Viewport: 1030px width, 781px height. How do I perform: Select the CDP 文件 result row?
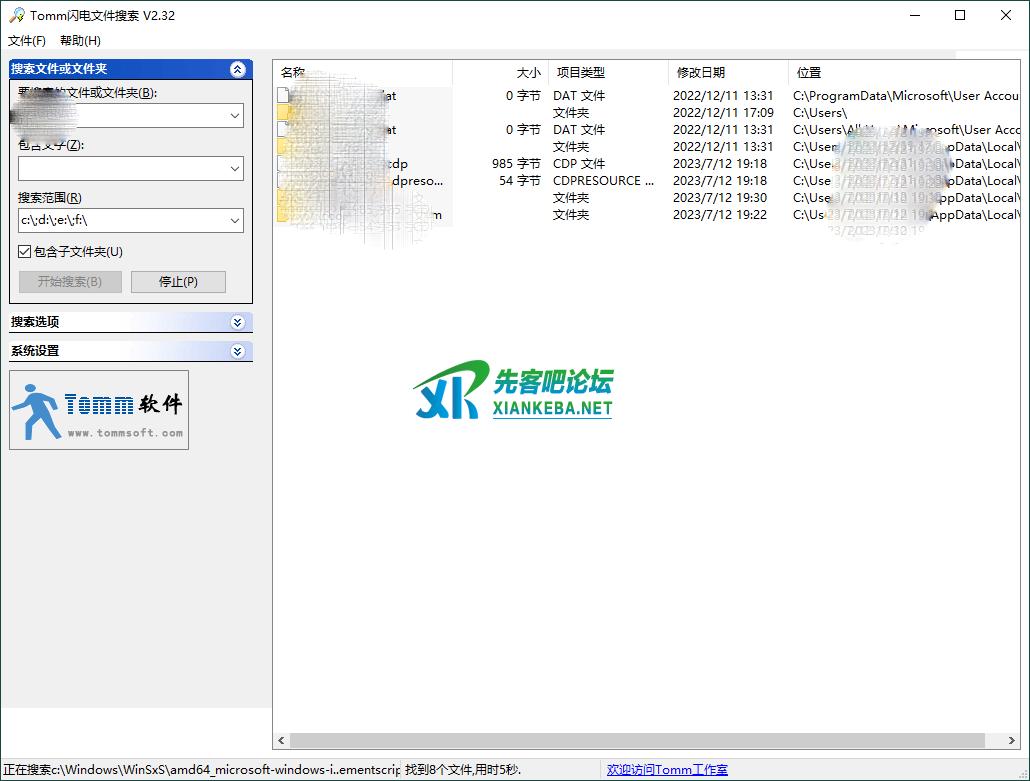tap(579, 164)
